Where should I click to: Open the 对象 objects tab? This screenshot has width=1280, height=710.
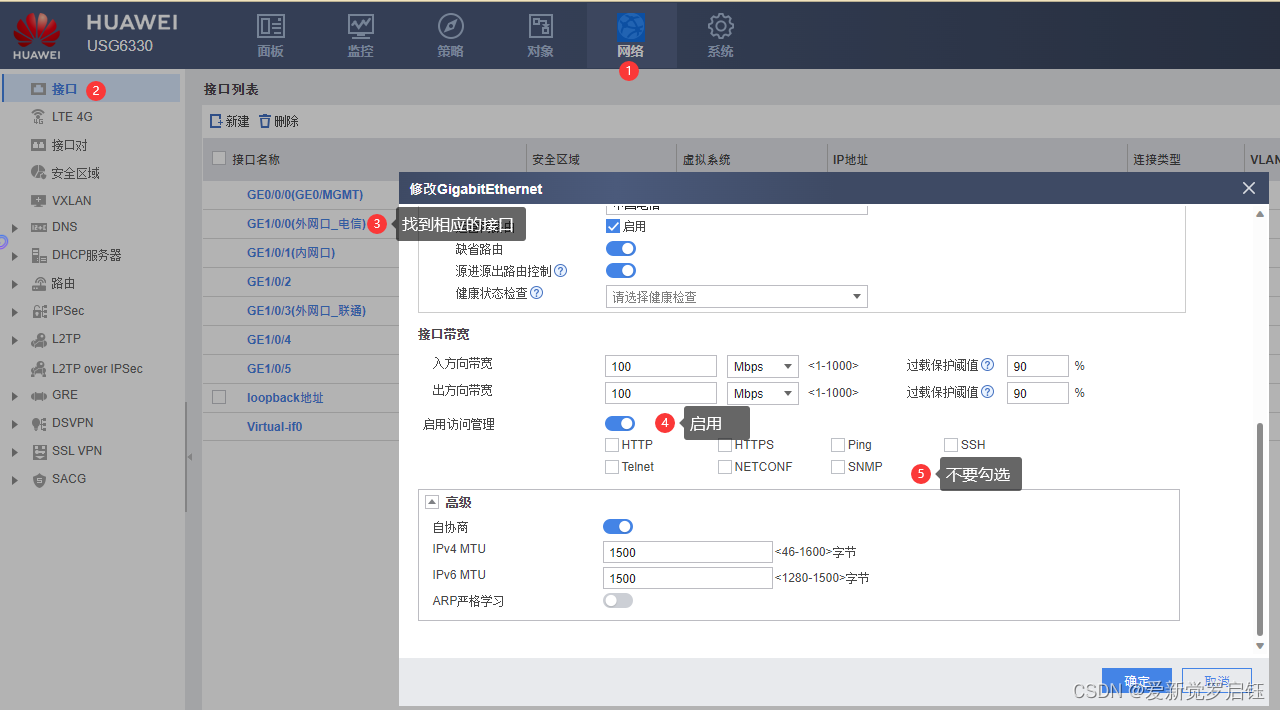540,36
